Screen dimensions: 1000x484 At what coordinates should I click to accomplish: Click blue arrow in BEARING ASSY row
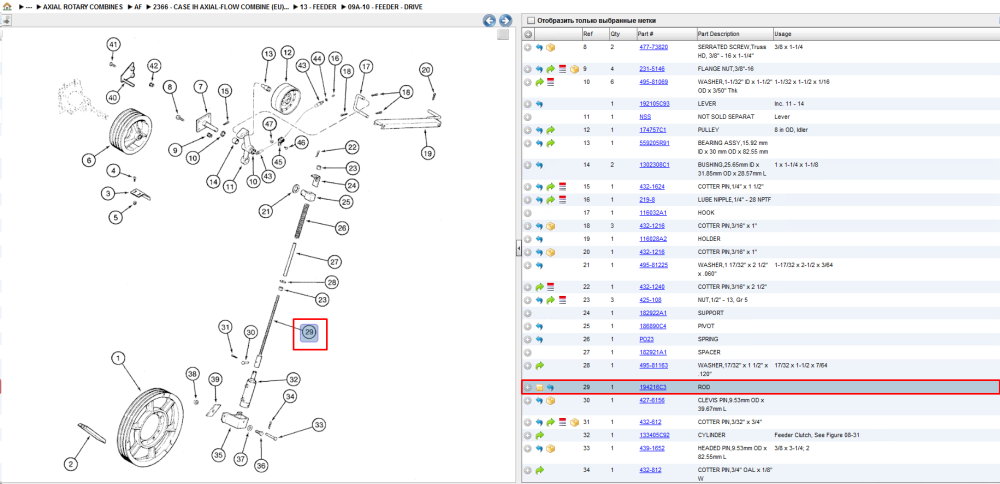click(x=540, y=143)
